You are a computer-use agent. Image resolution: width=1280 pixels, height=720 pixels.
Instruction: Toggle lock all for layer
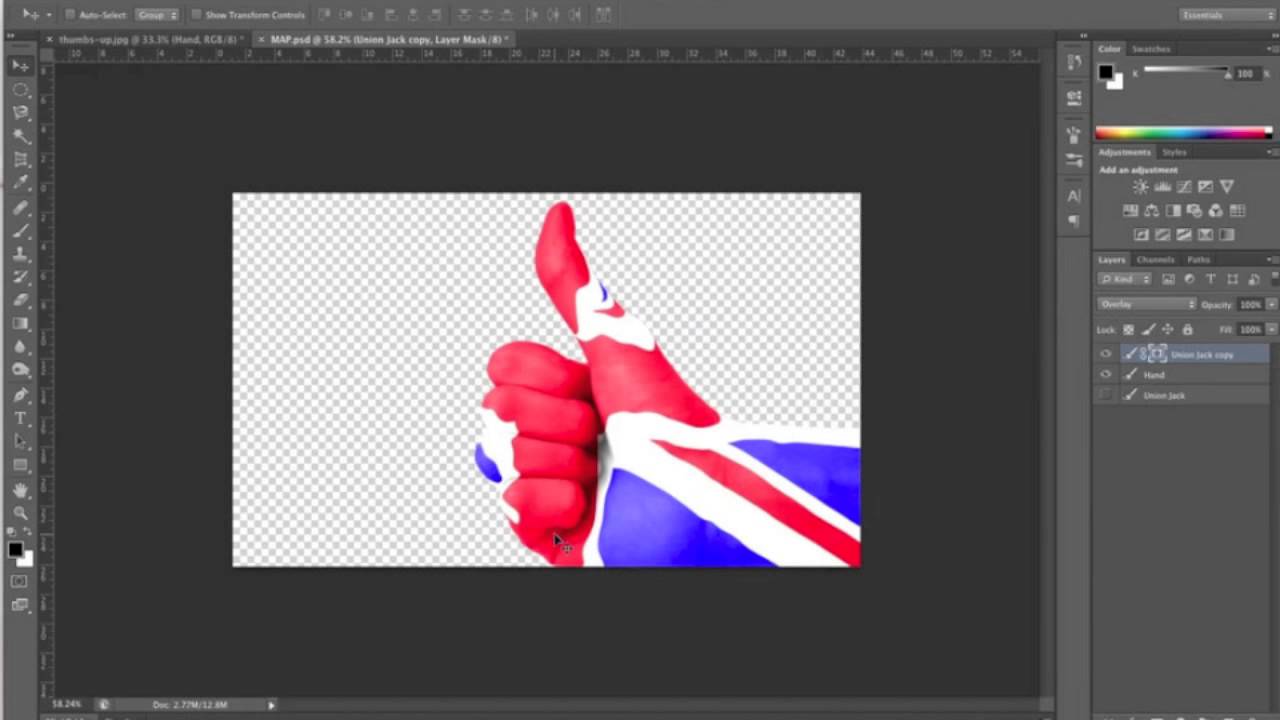coord(1187,330)
